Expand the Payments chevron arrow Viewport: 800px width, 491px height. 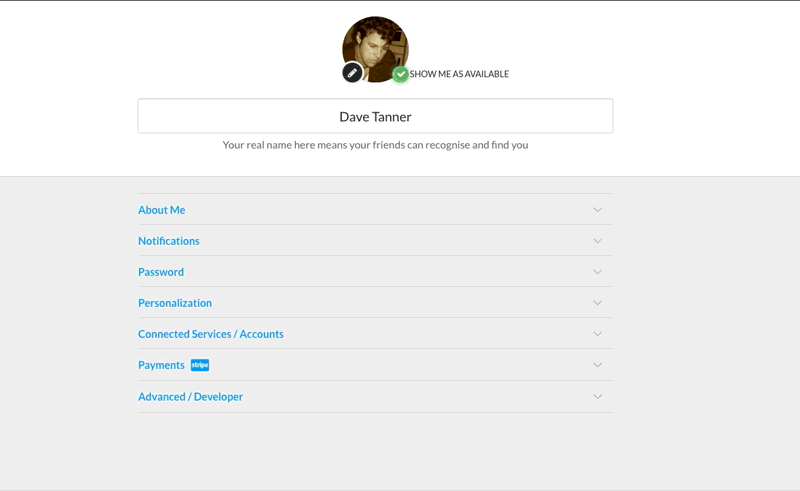[597, 365]
